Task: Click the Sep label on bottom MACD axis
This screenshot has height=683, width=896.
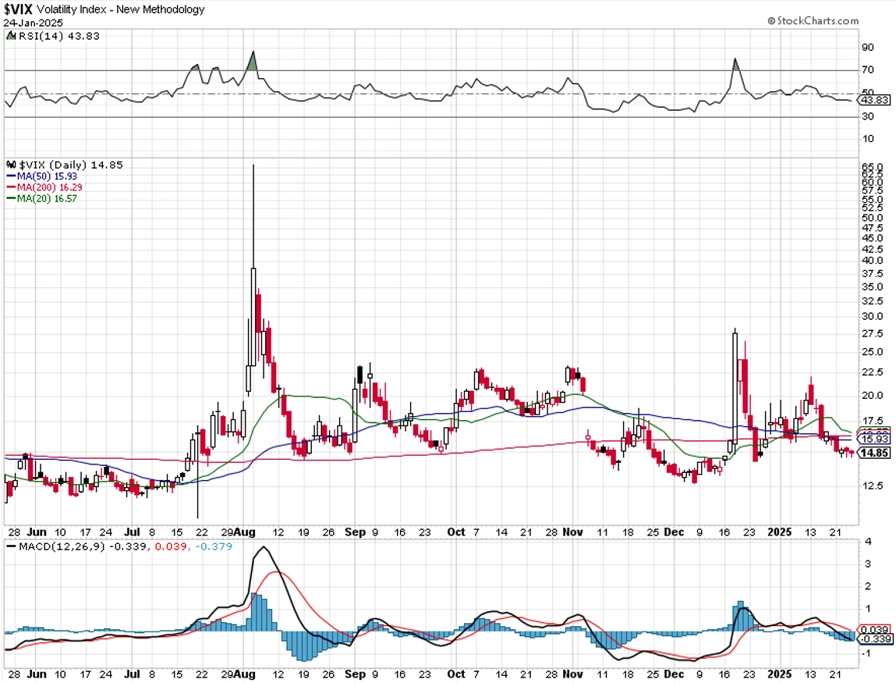Action: (355, 674)
